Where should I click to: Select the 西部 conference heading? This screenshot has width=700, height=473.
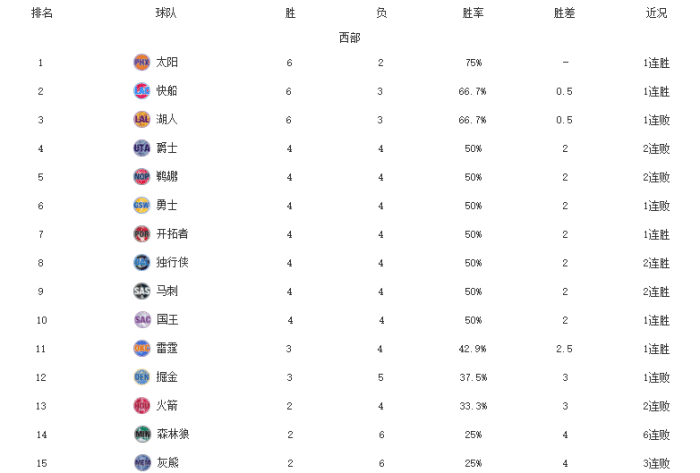(x=349, y=38)
